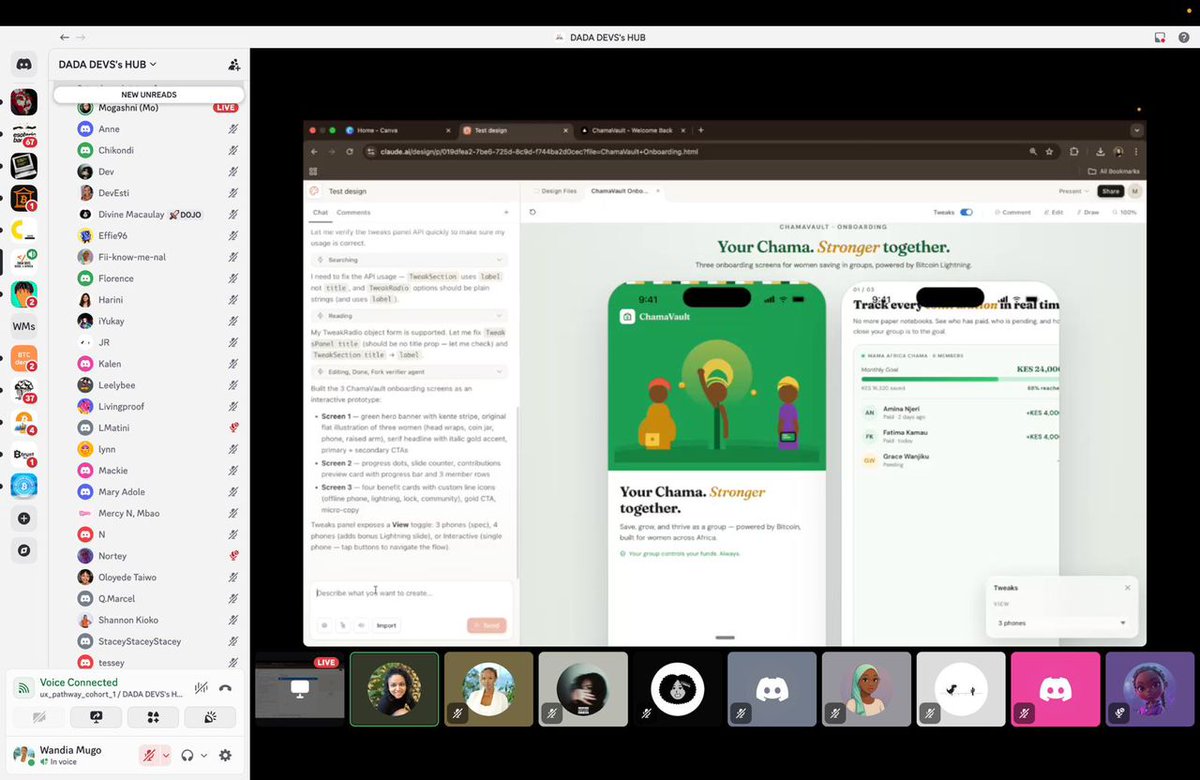Disconnect from voice with hang-up icon
1200x780 pixels.
[225, 688]
